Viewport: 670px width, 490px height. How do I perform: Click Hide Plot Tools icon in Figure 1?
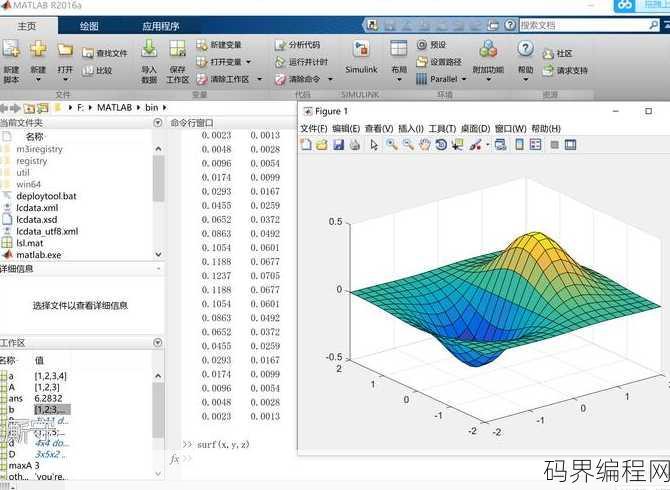click(x=555, y=145)
